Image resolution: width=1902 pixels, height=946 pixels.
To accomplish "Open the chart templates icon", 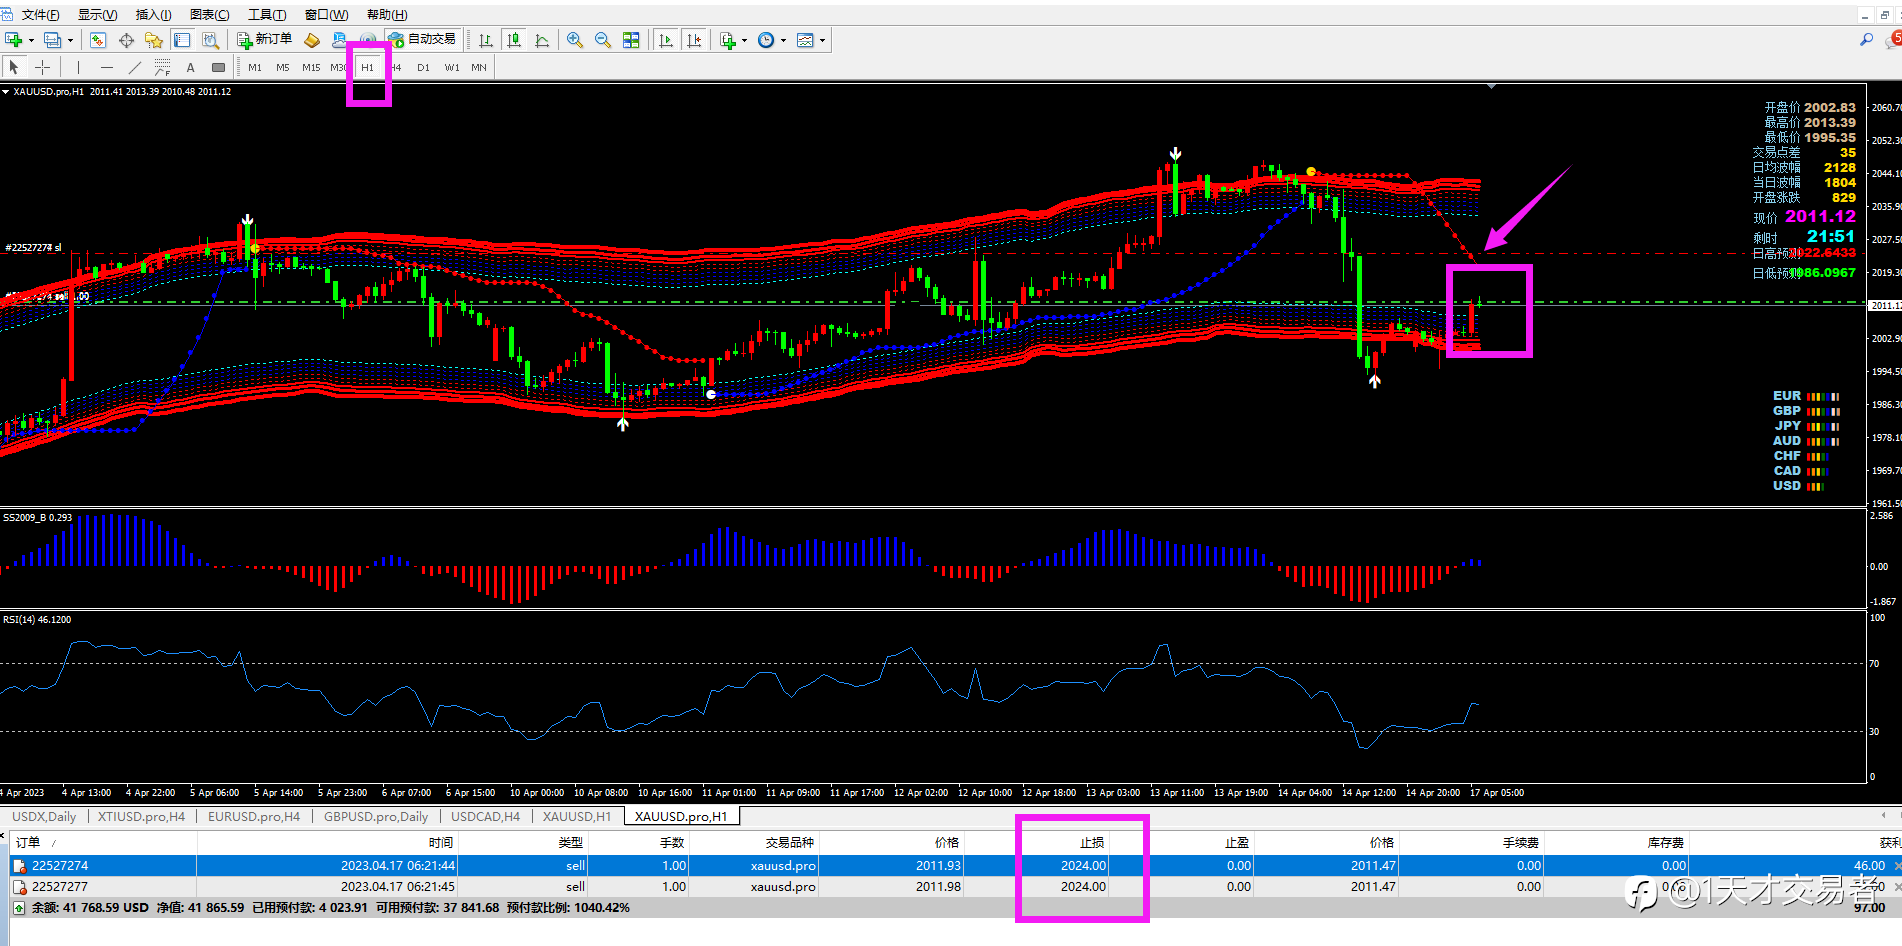I will tap(805, 40).
